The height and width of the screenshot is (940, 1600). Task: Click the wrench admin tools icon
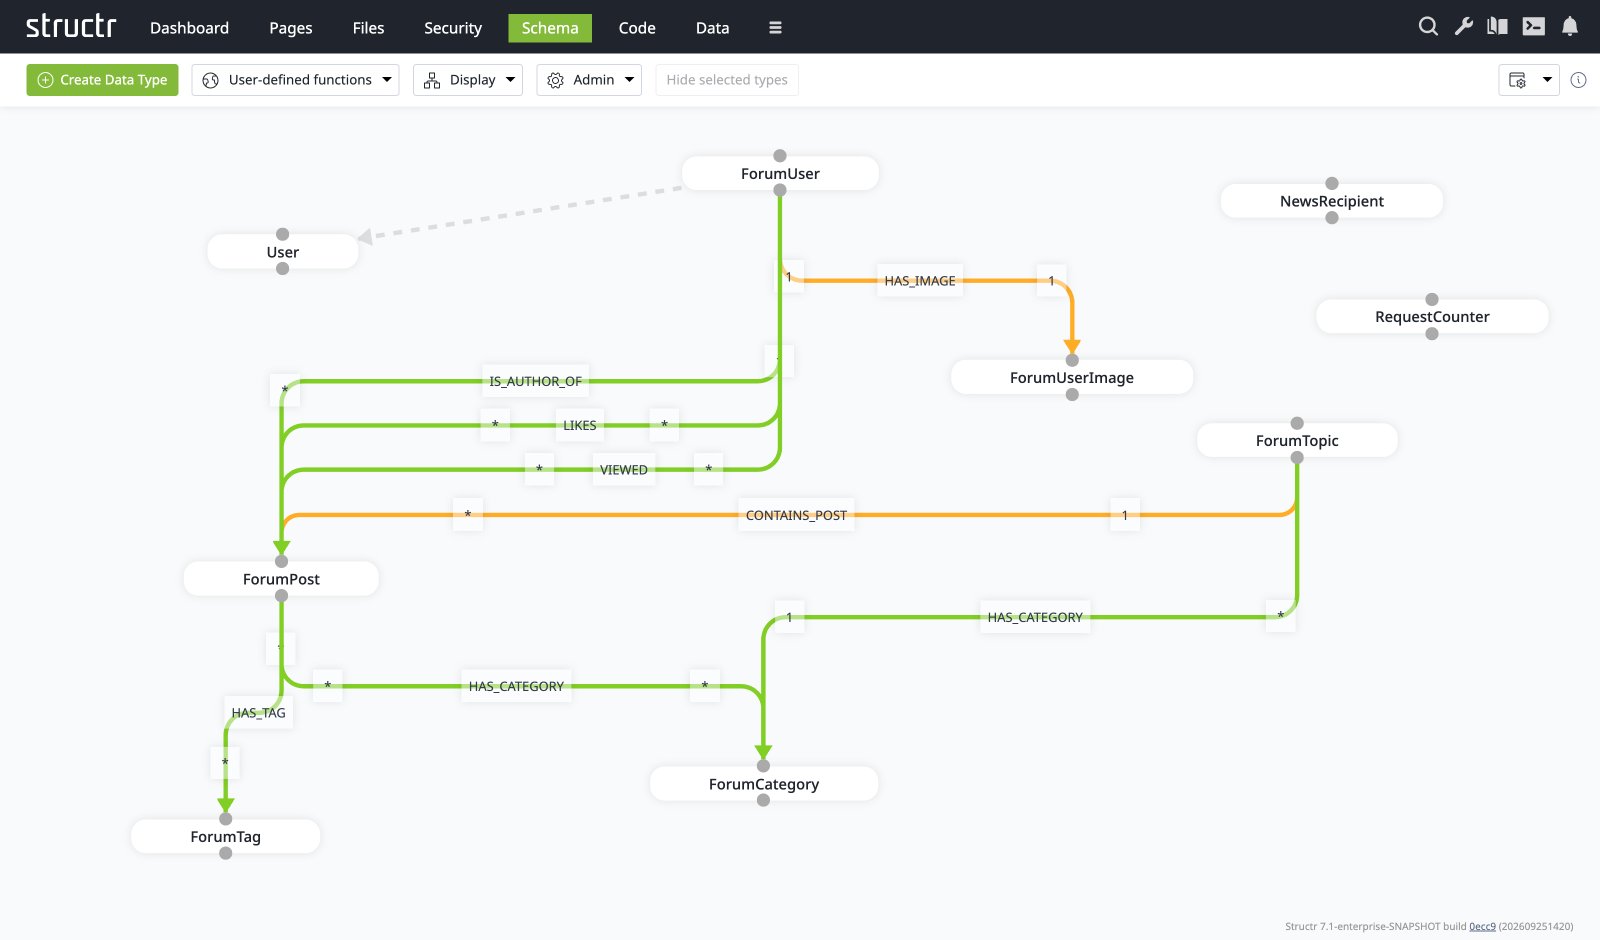[x=1464, y=27]
